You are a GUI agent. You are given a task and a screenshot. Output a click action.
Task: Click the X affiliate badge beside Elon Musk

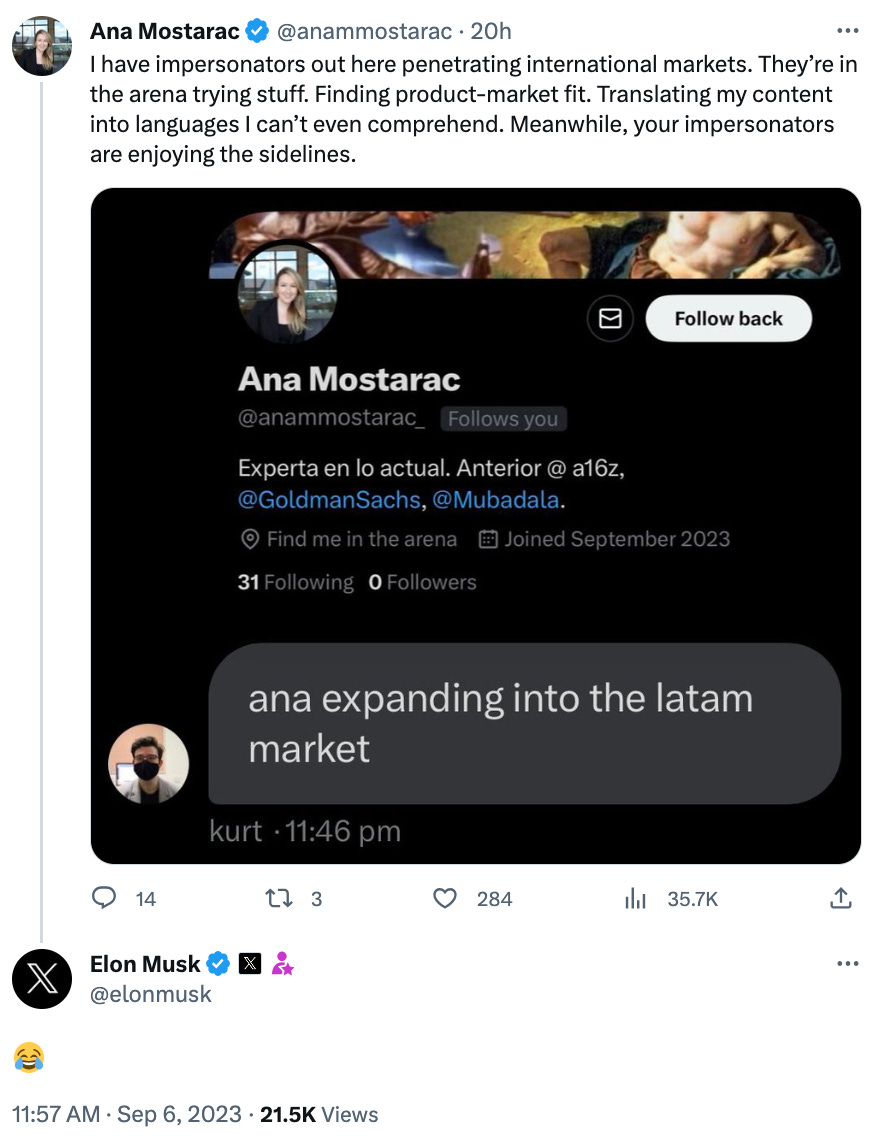click(x=250, y=964)
